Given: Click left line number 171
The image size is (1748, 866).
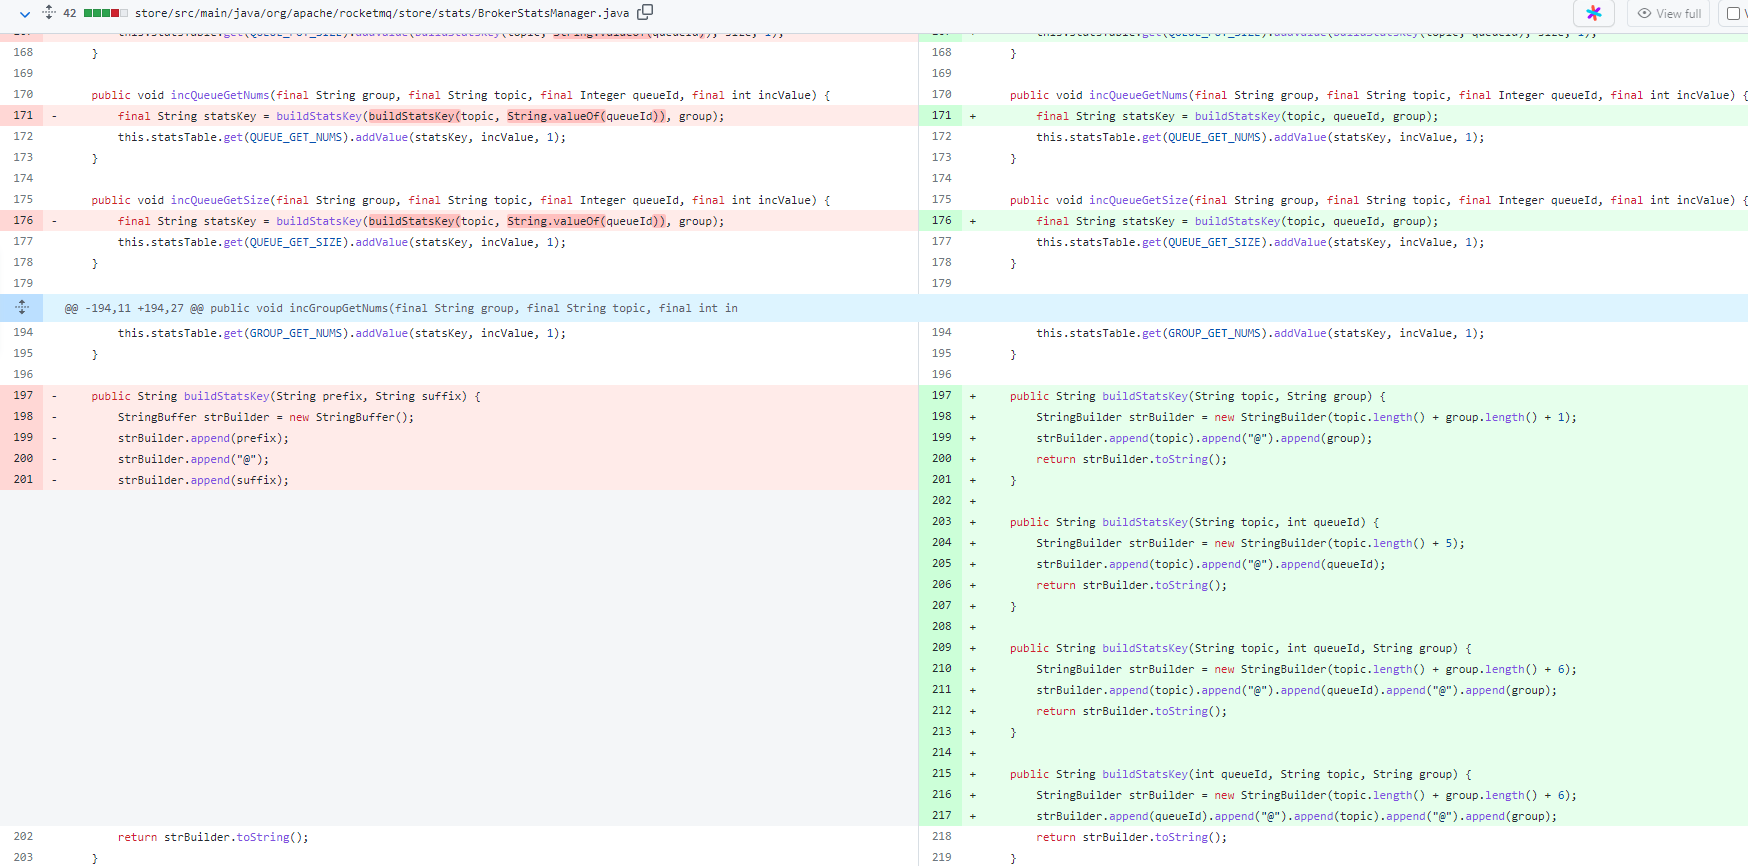Looking at the screenshot, I should click(x=23, y=116).
